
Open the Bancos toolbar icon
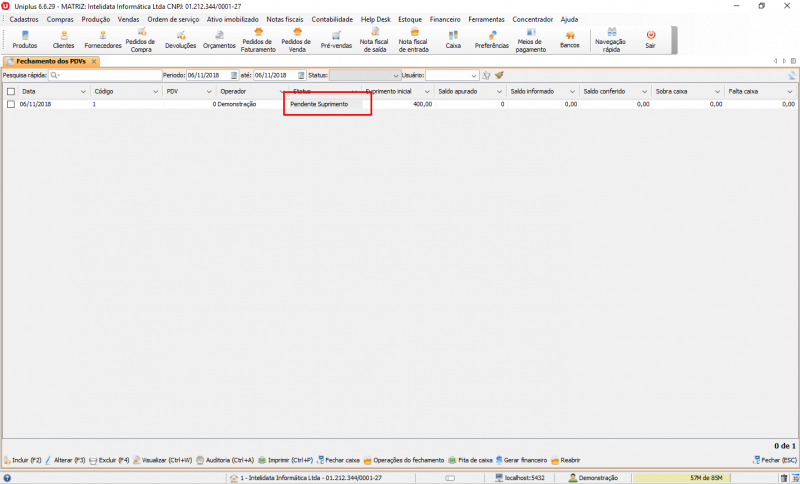pyautogui.click(x=569, y=40)
